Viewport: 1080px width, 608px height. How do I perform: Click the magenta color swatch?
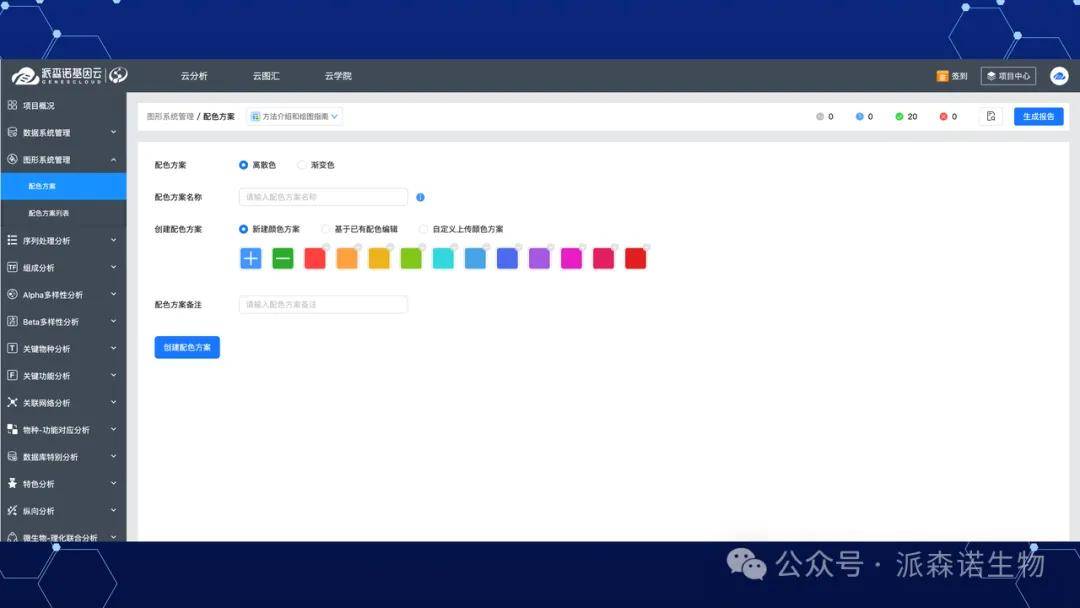pos(571,258)
